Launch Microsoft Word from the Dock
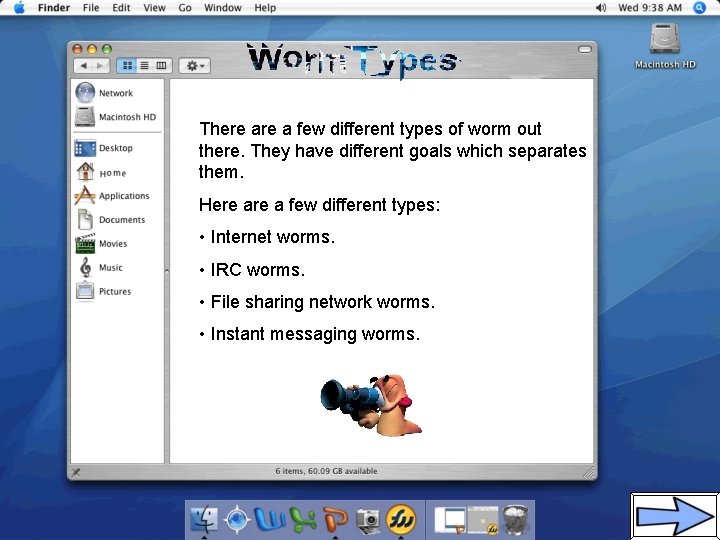720x540 pixels. click(270, 519)
